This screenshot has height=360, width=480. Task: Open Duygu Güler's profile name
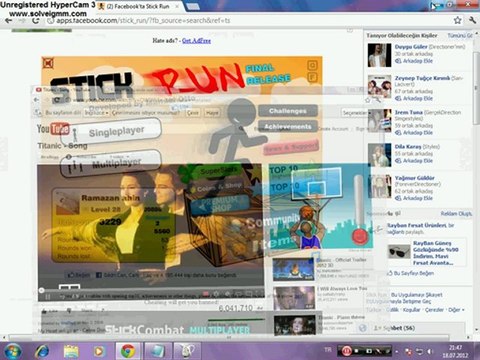(x=411, y=47)
